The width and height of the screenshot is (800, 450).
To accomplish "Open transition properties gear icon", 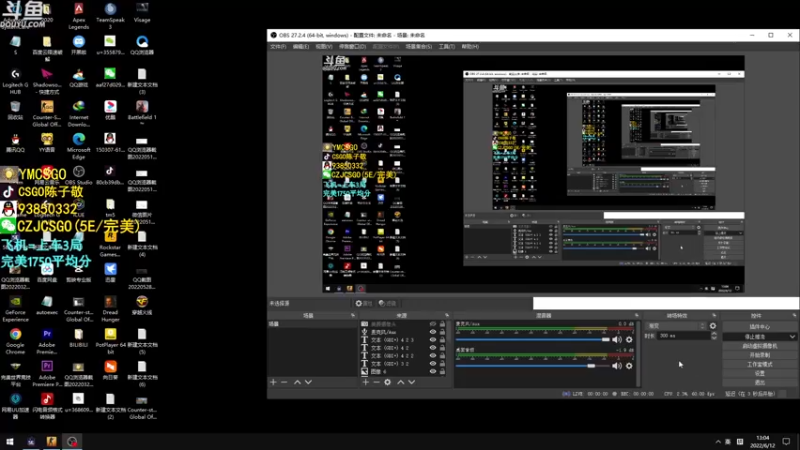I will 713,326.
